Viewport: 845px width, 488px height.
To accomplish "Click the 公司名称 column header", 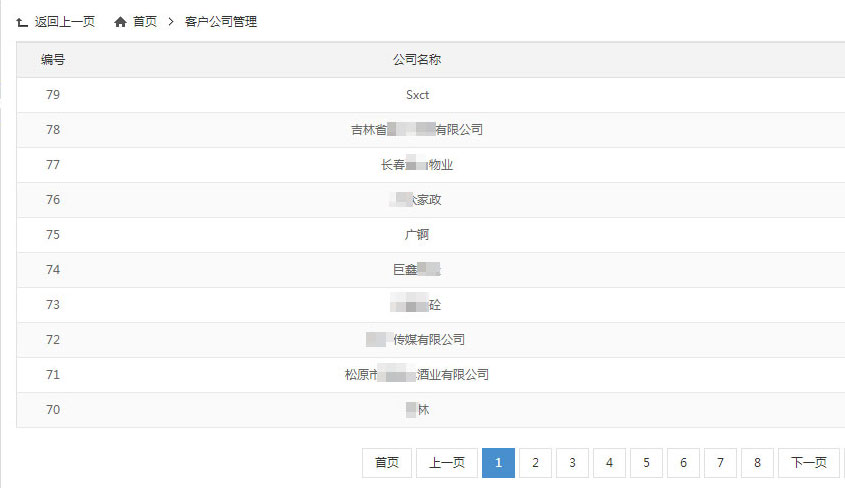I will [417, 60].
